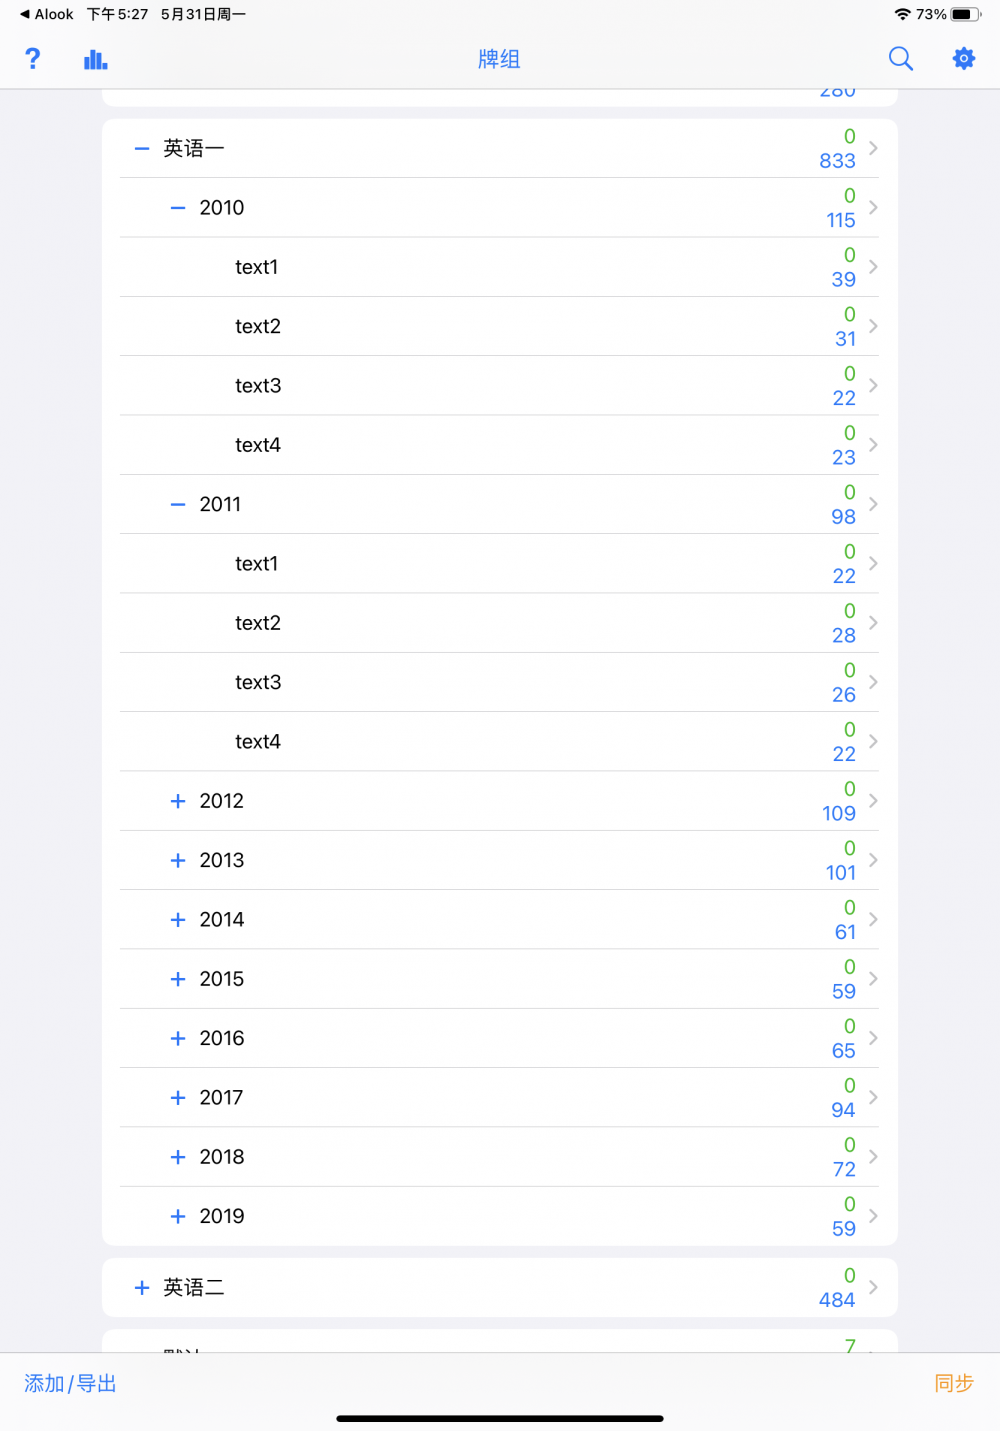Expand the 英语二 deck group

[142, 1287]
